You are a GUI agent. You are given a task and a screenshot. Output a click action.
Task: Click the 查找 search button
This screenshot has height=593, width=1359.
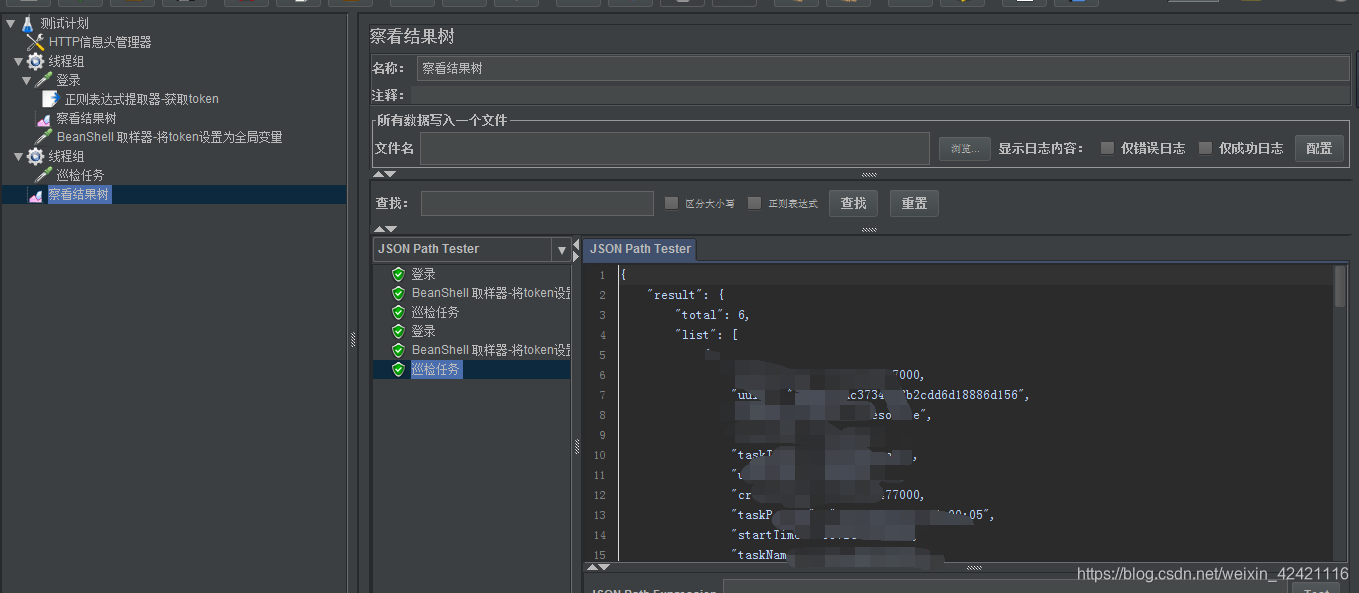click(x=853, y=203)
